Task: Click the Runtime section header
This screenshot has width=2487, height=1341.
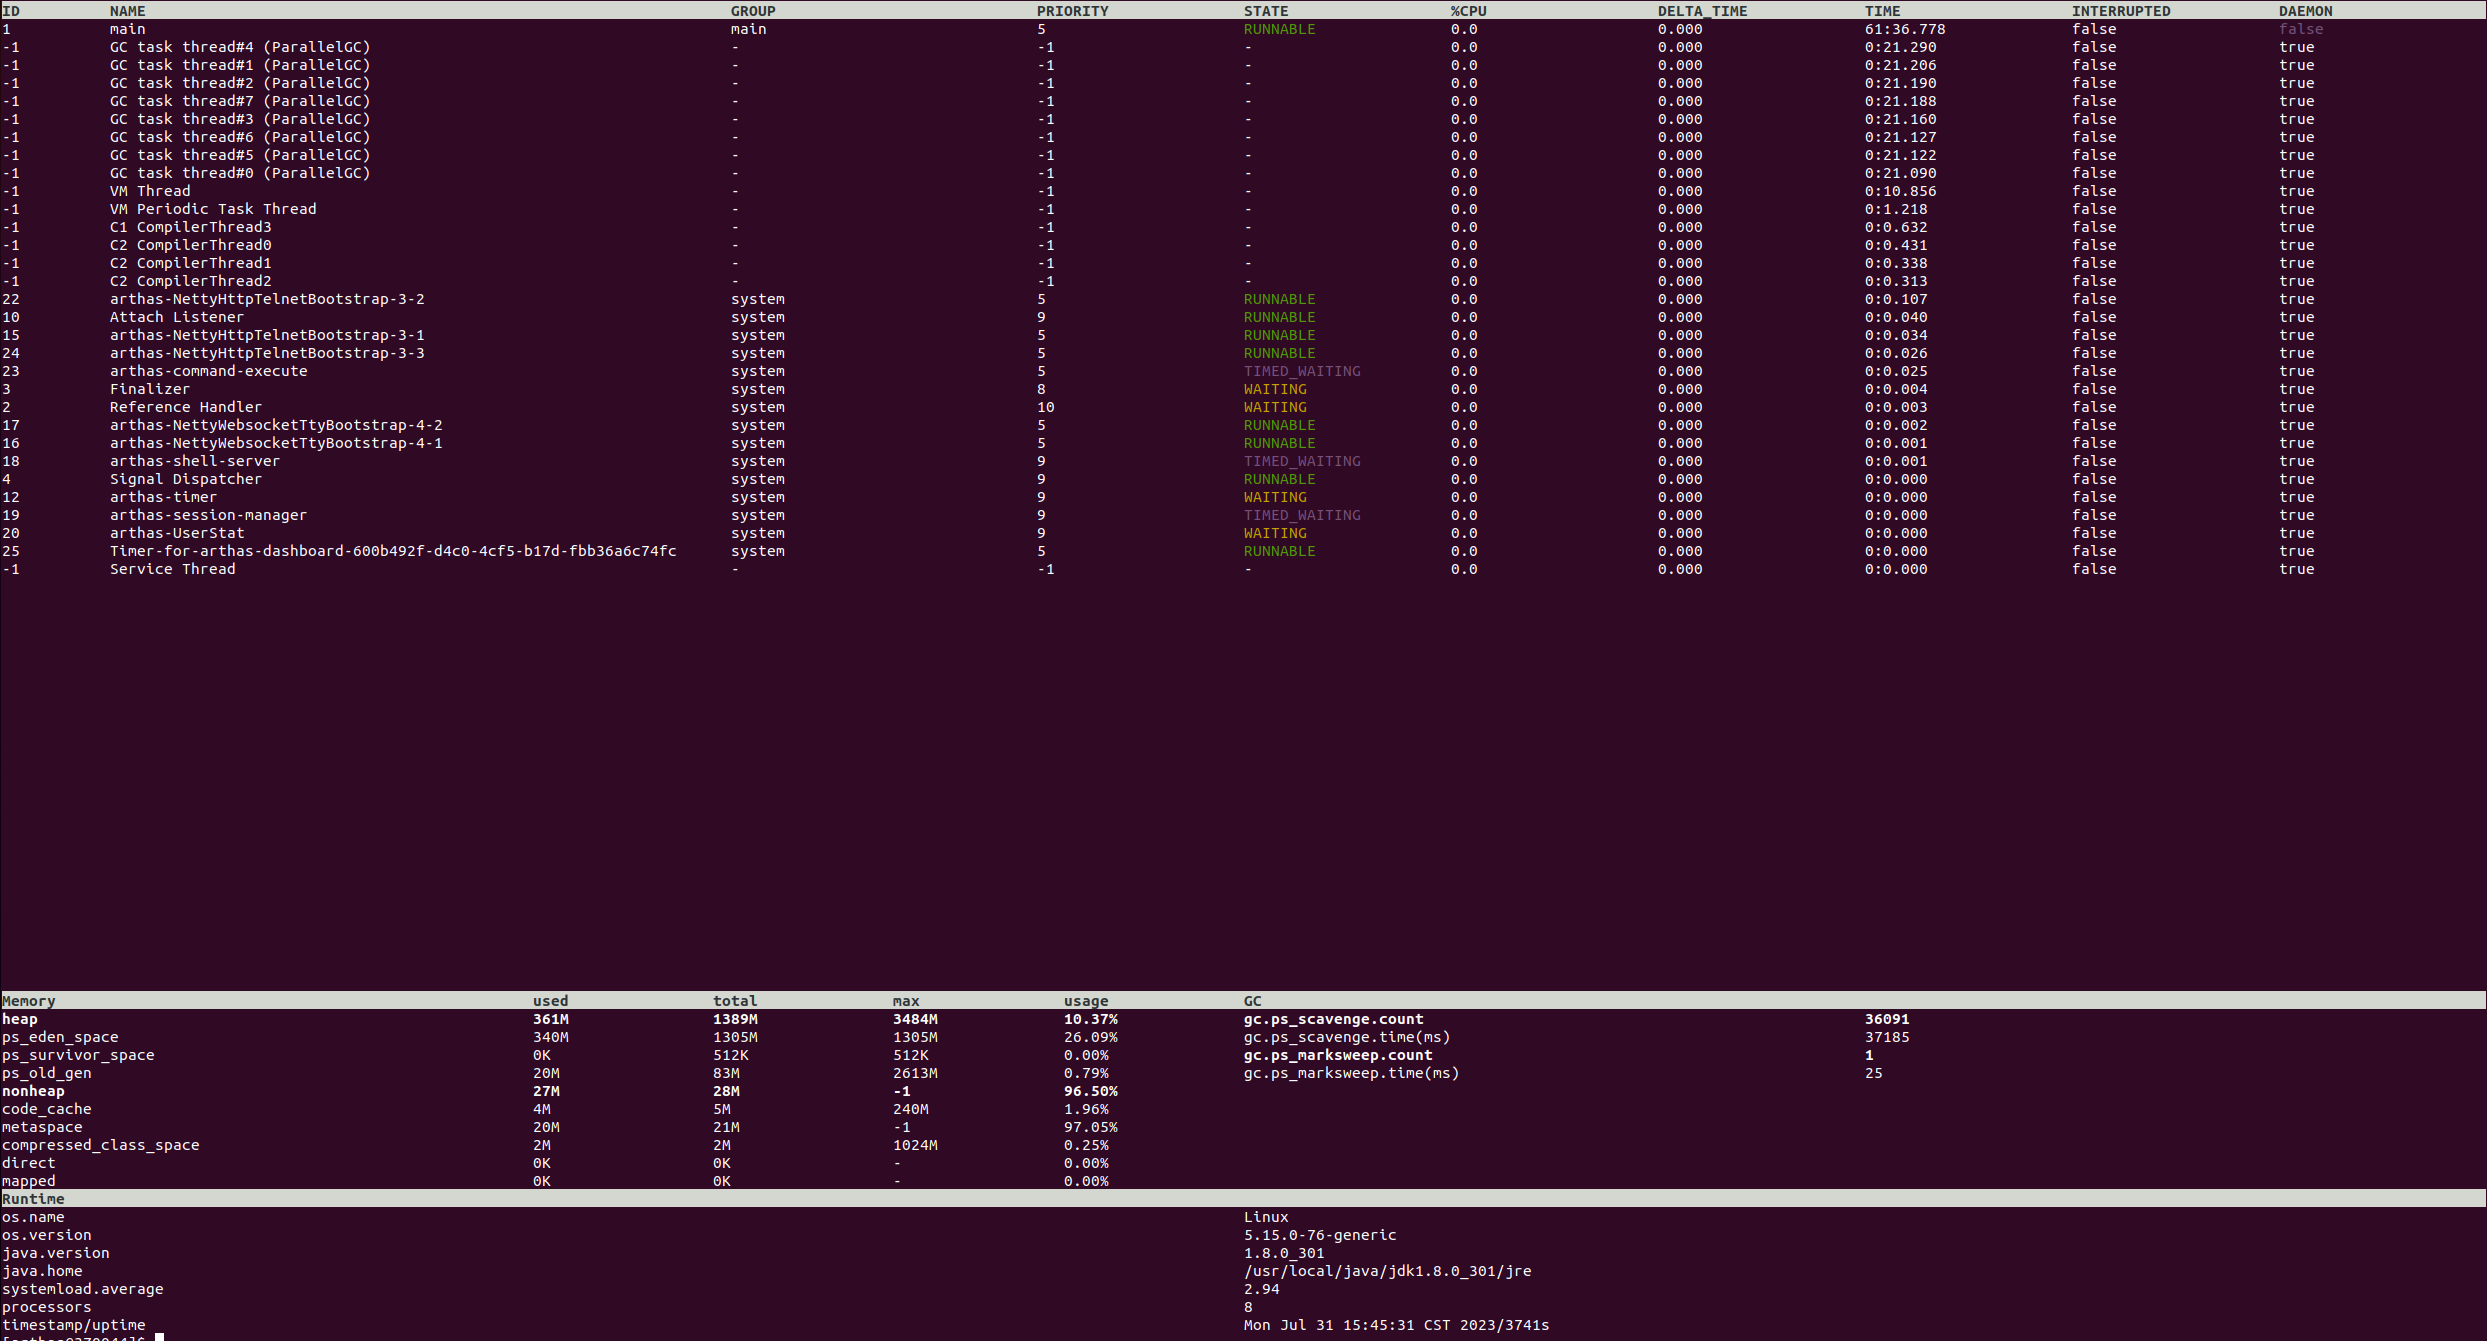Action: [x=32, y=1199]
